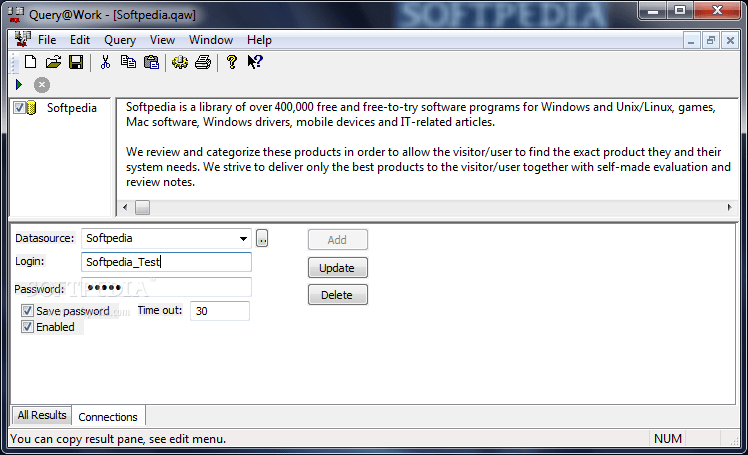This screenshot has height=455, width=748.
Task: Expand the Datasource dropdown
Action: pyautogui.click(x=243, y=238)
